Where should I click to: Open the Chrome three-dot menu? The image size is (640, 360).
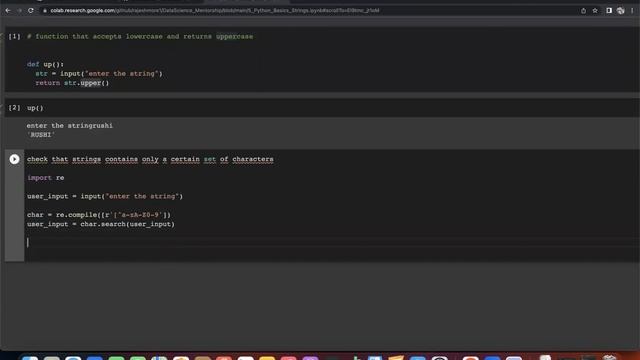(632, 11)
